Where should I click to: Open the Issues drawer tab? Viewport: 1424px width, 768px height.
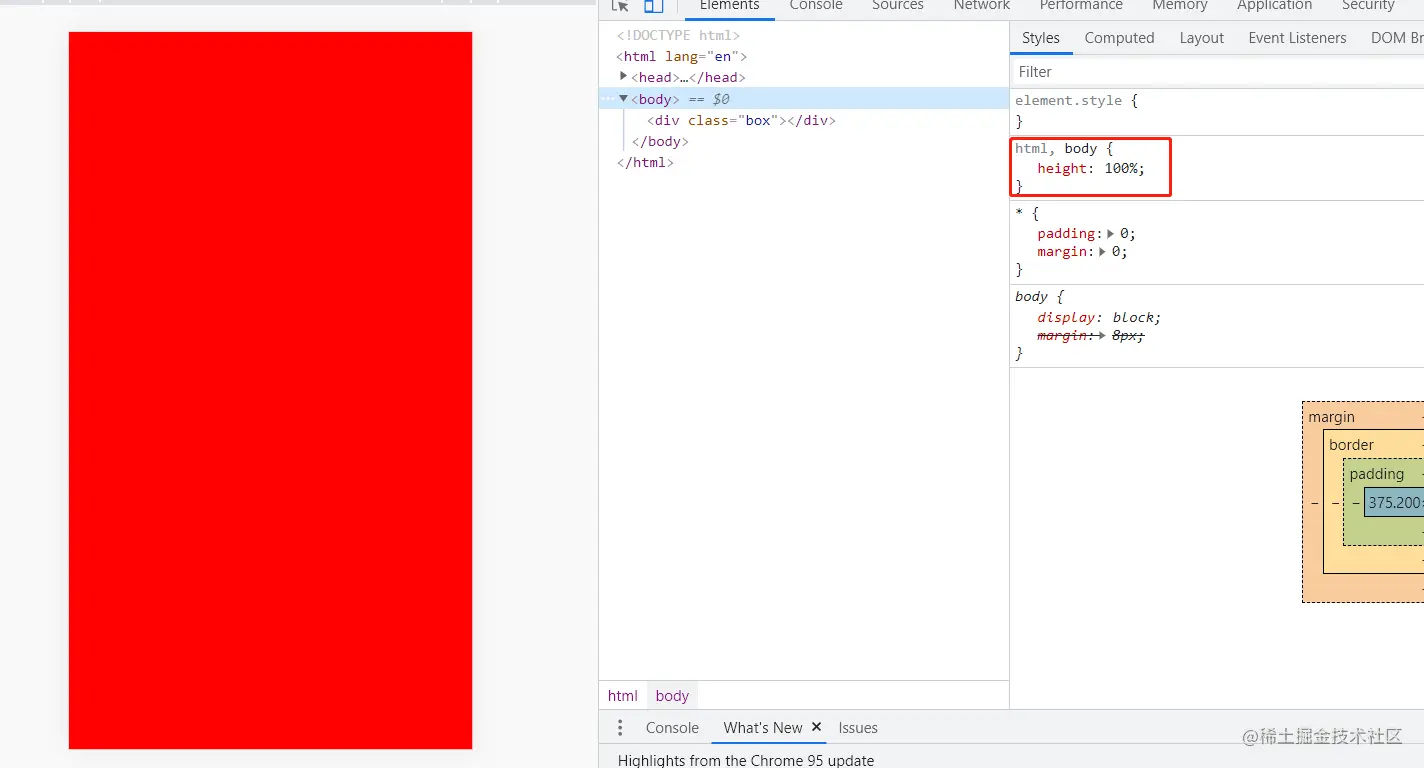pyautogui.click(x=858, y=728)
